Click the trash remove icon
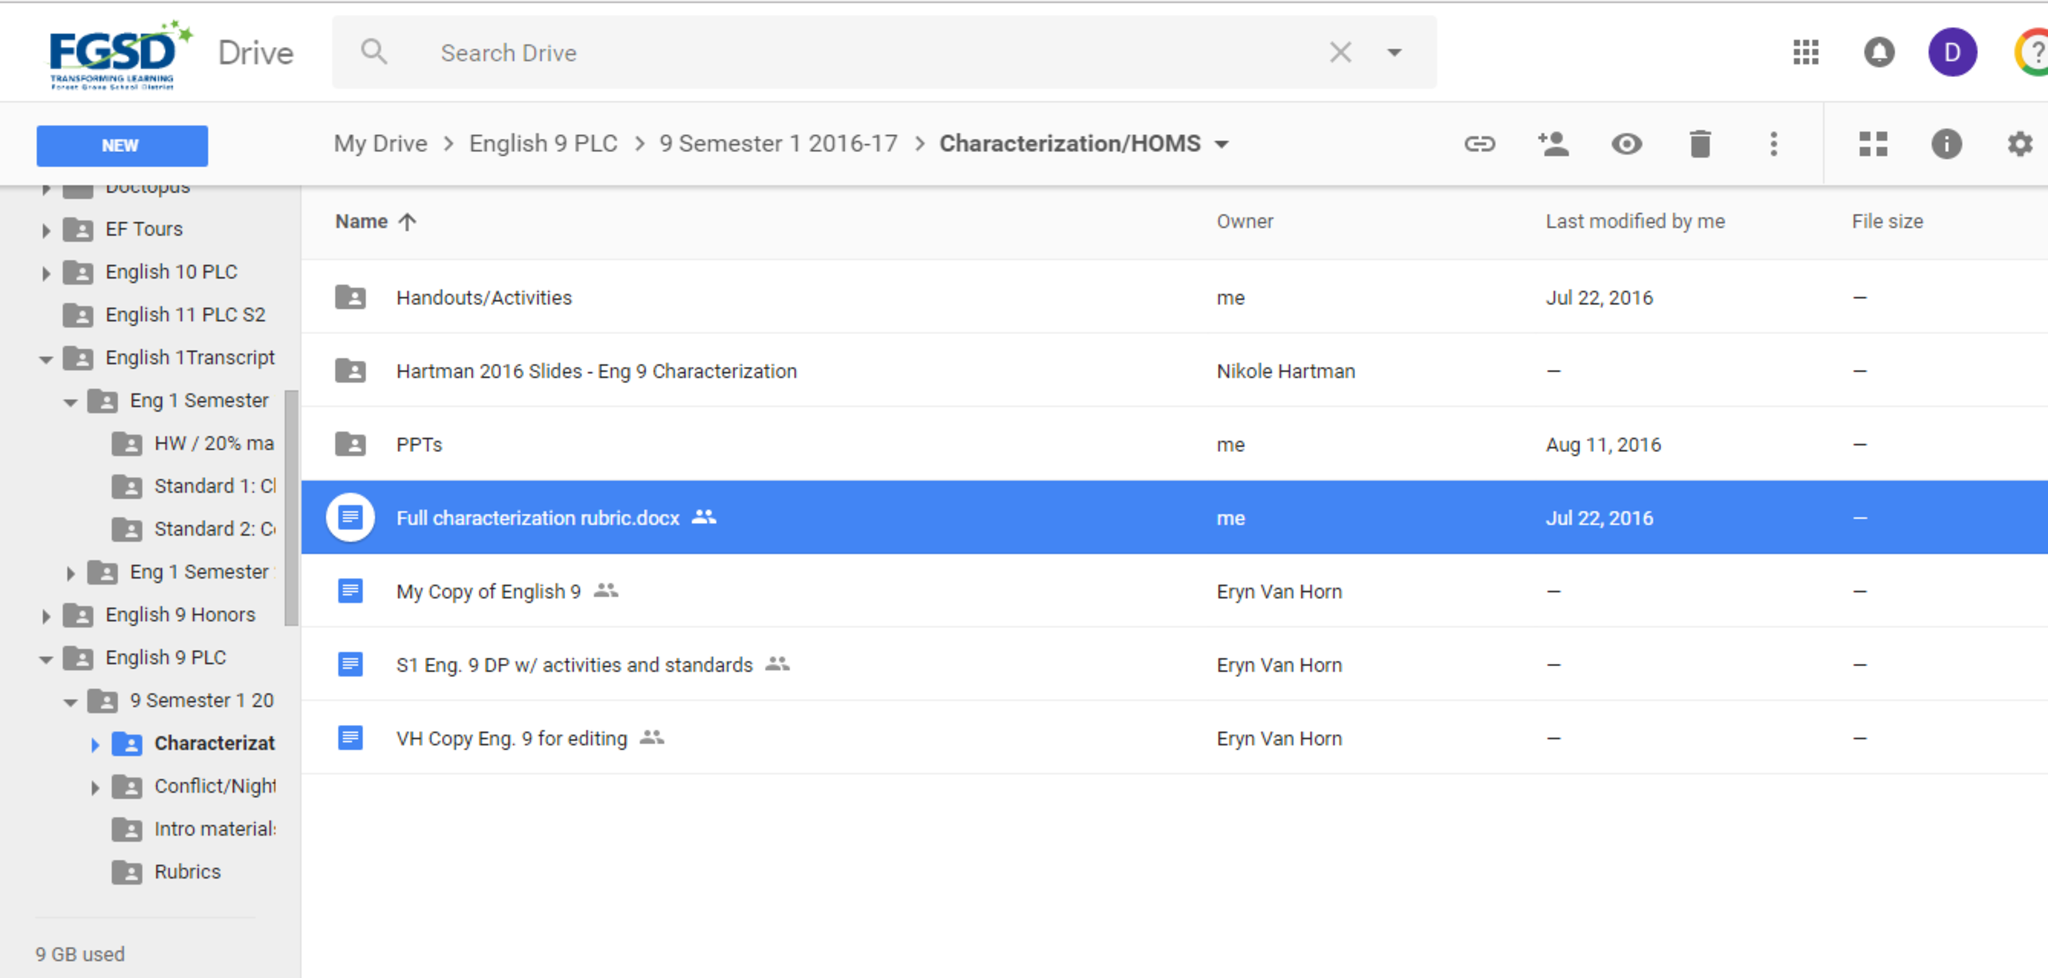Viewport: 2048px width, 978px height. (x=1700, y=144)
